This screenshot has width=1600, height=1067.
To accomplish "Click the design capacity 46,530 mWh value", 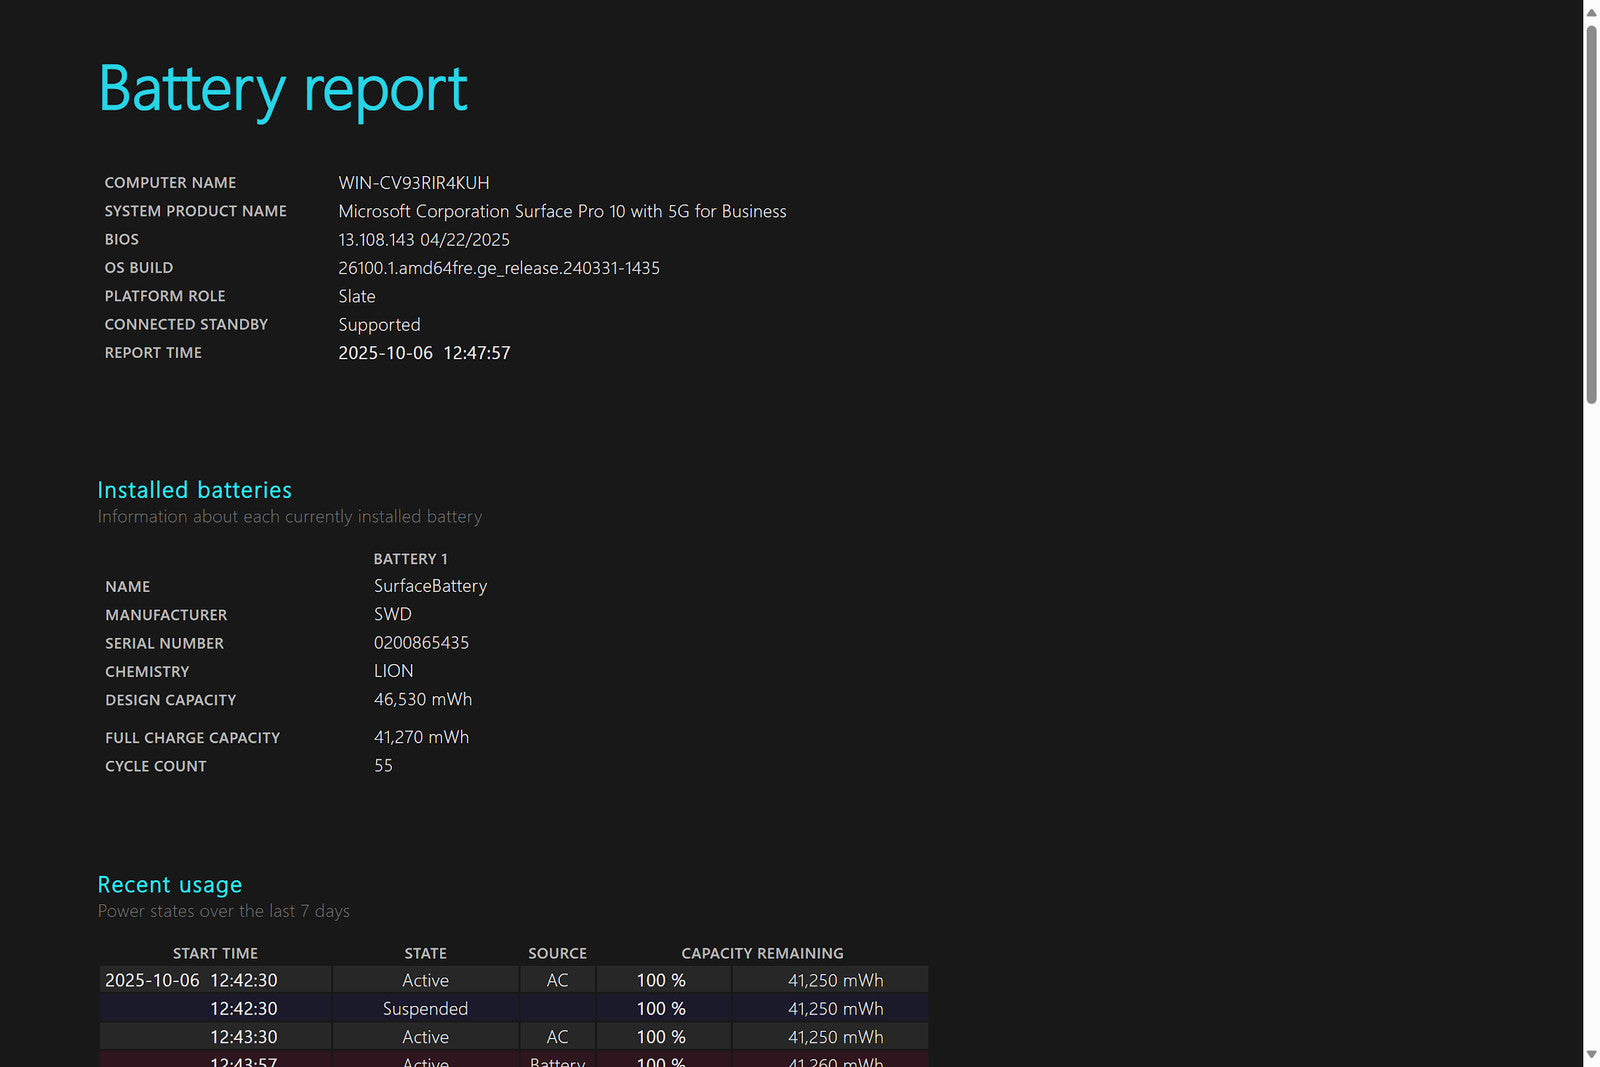I will click(x=423, y=700).
